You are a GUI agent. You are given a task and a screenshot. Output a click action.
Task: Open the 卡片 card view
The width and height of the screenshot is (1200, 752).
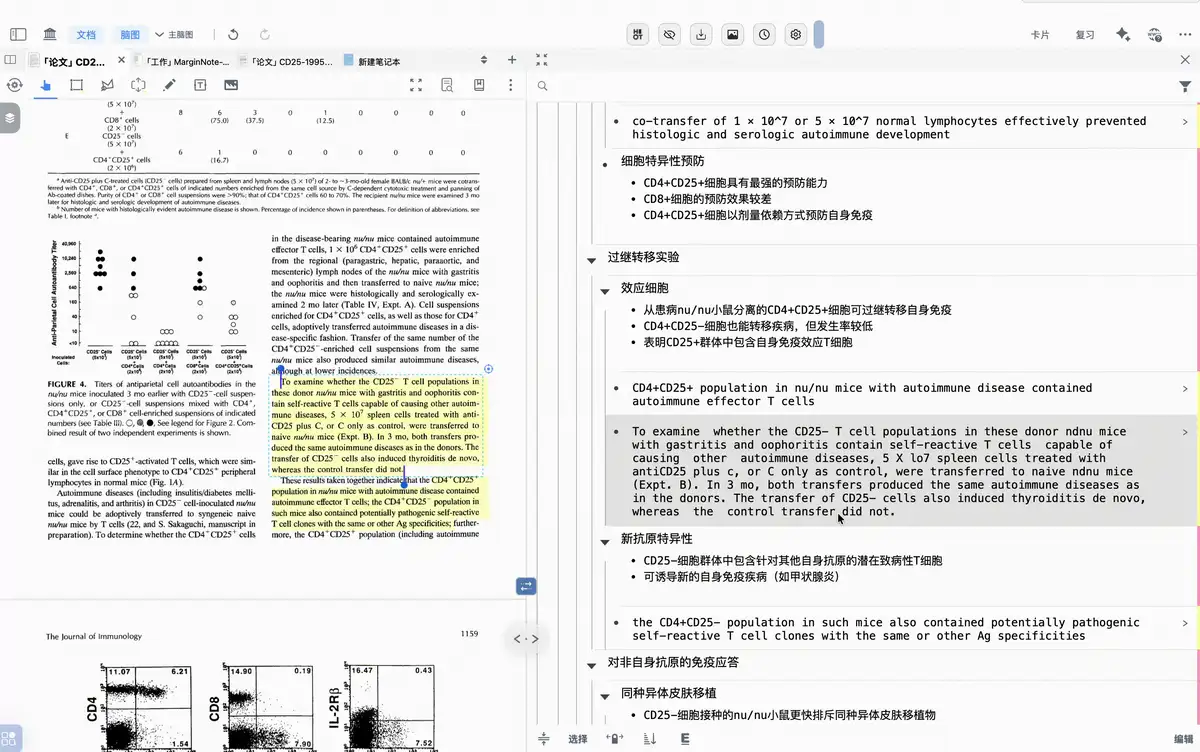point(1040,35)
